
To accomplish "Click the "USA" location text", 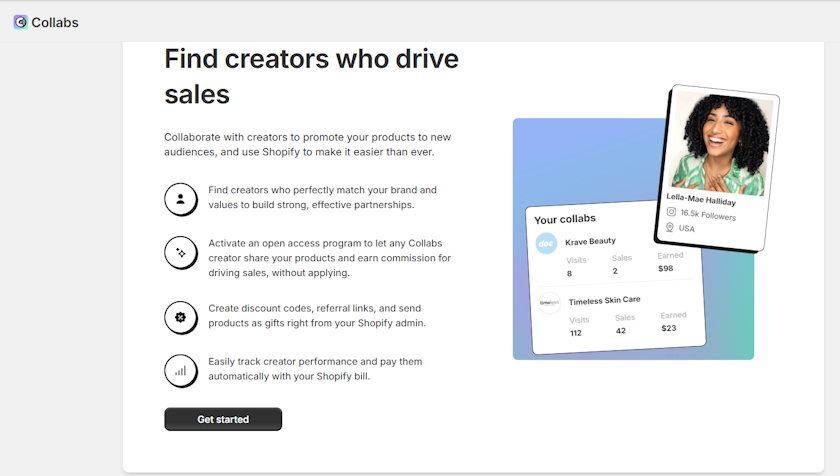I will pos(686,228).
